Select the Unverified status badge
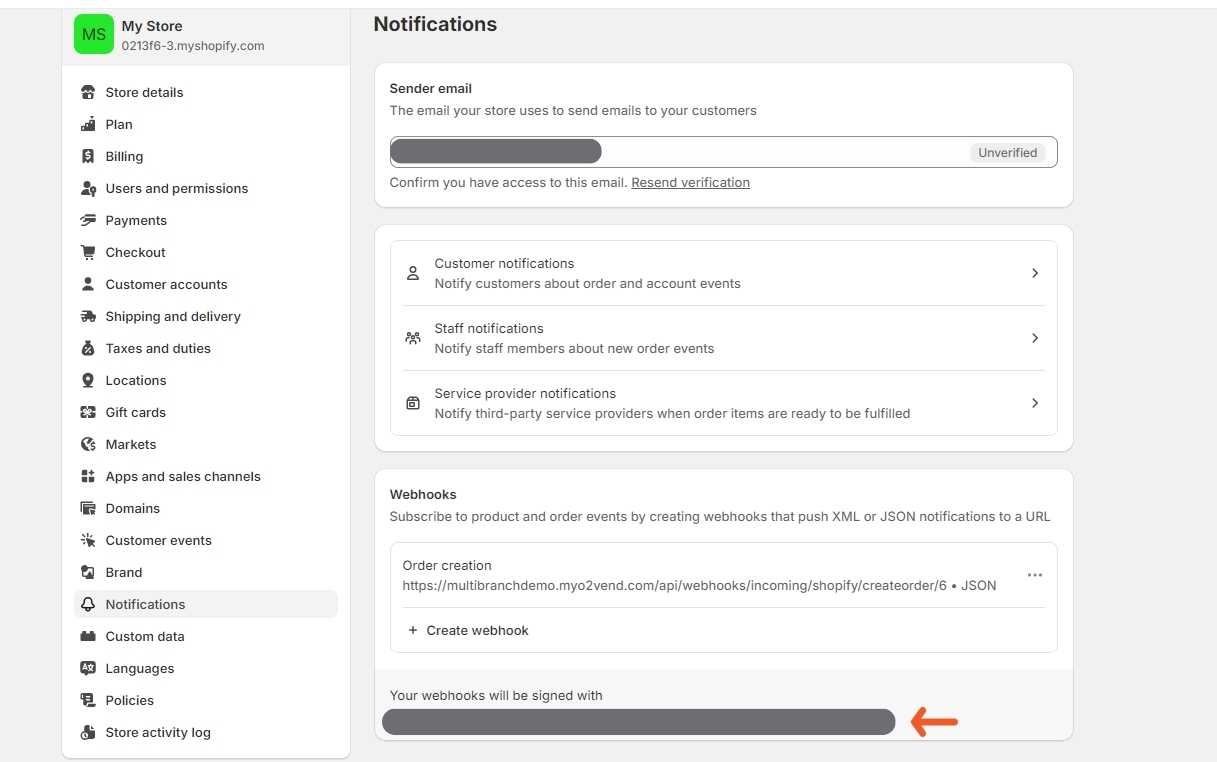Viewport: 1217px width, 762px height. 1007,152
